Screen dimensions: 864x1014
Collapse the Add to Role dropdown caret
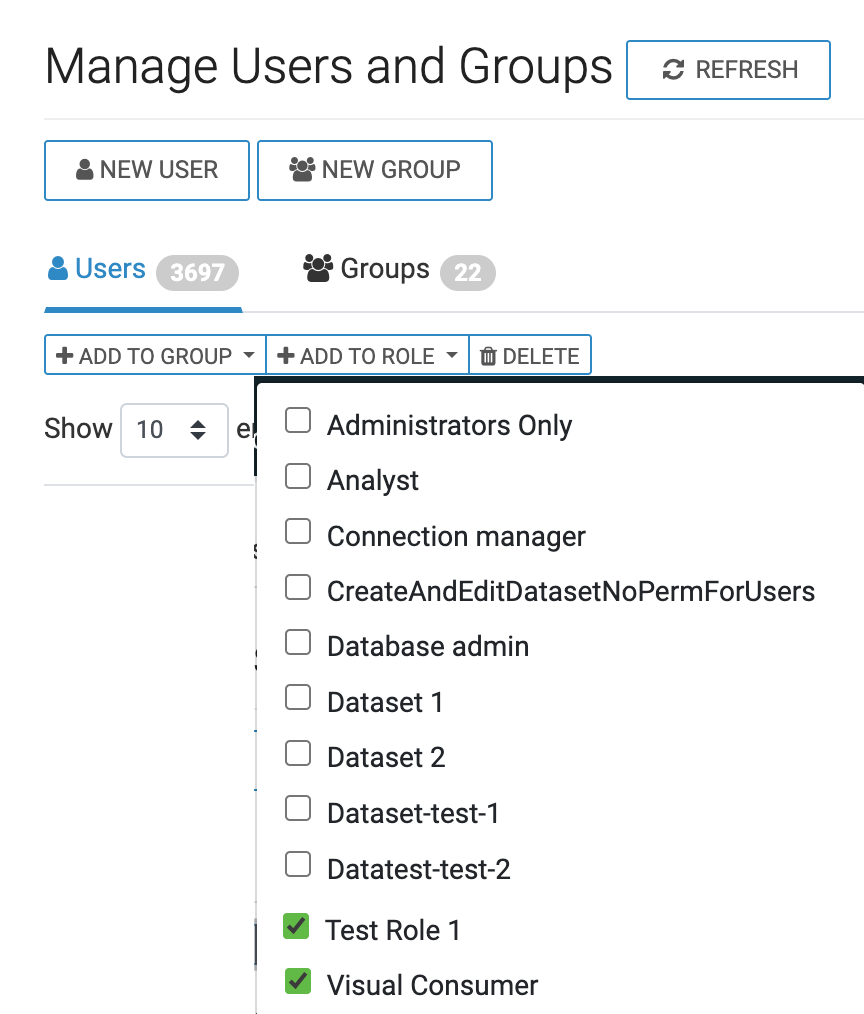click(451, 356)
